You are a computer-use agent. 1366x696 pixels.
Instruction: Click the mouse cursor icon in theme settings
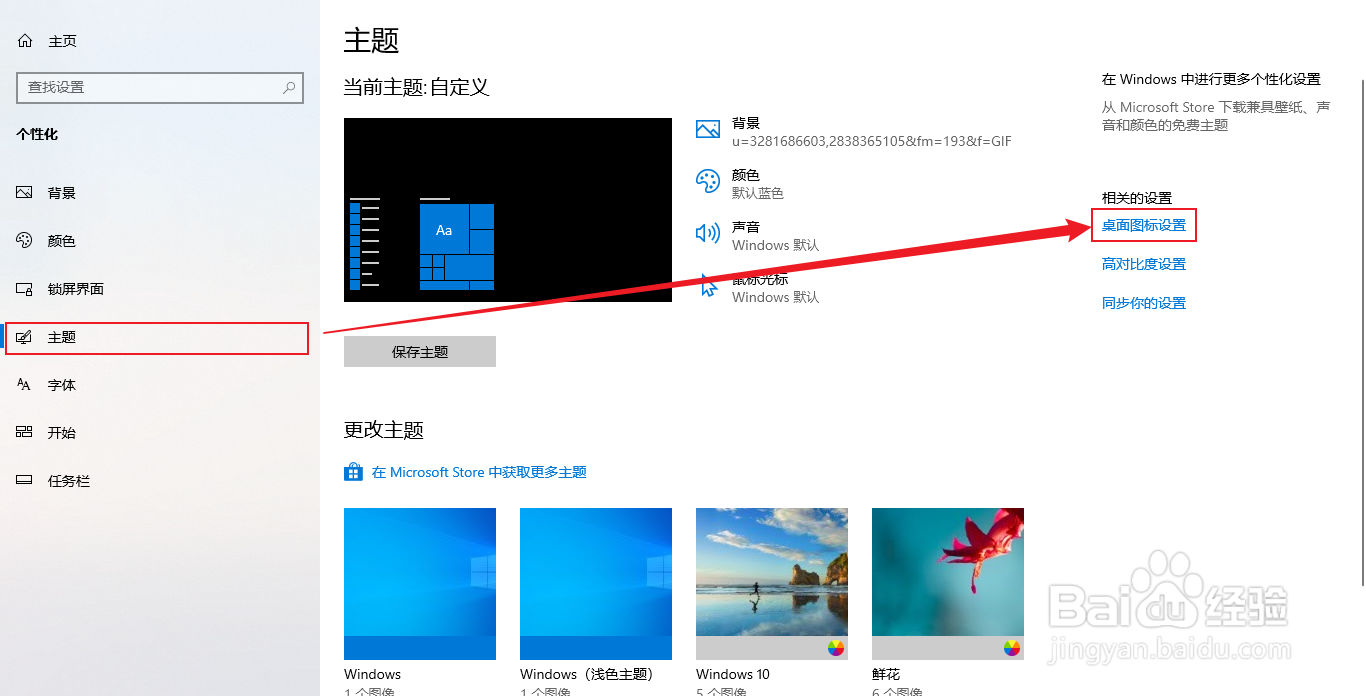[709, 285]
